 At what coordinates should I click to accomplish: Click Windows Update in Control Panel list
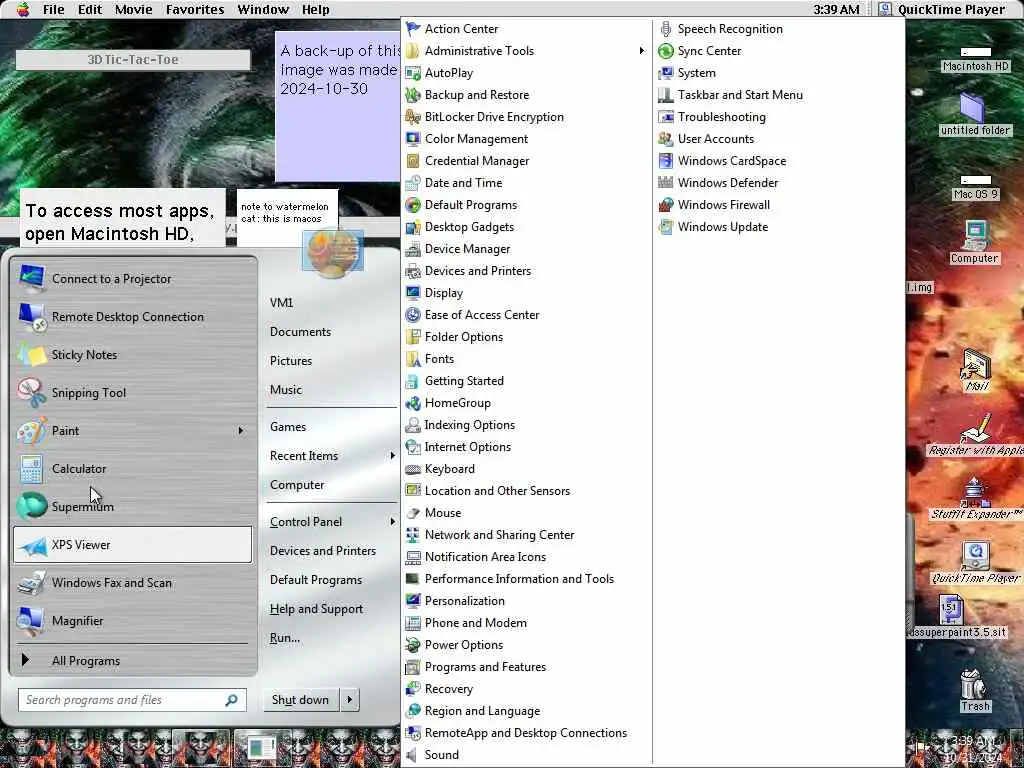click(722, 227)
